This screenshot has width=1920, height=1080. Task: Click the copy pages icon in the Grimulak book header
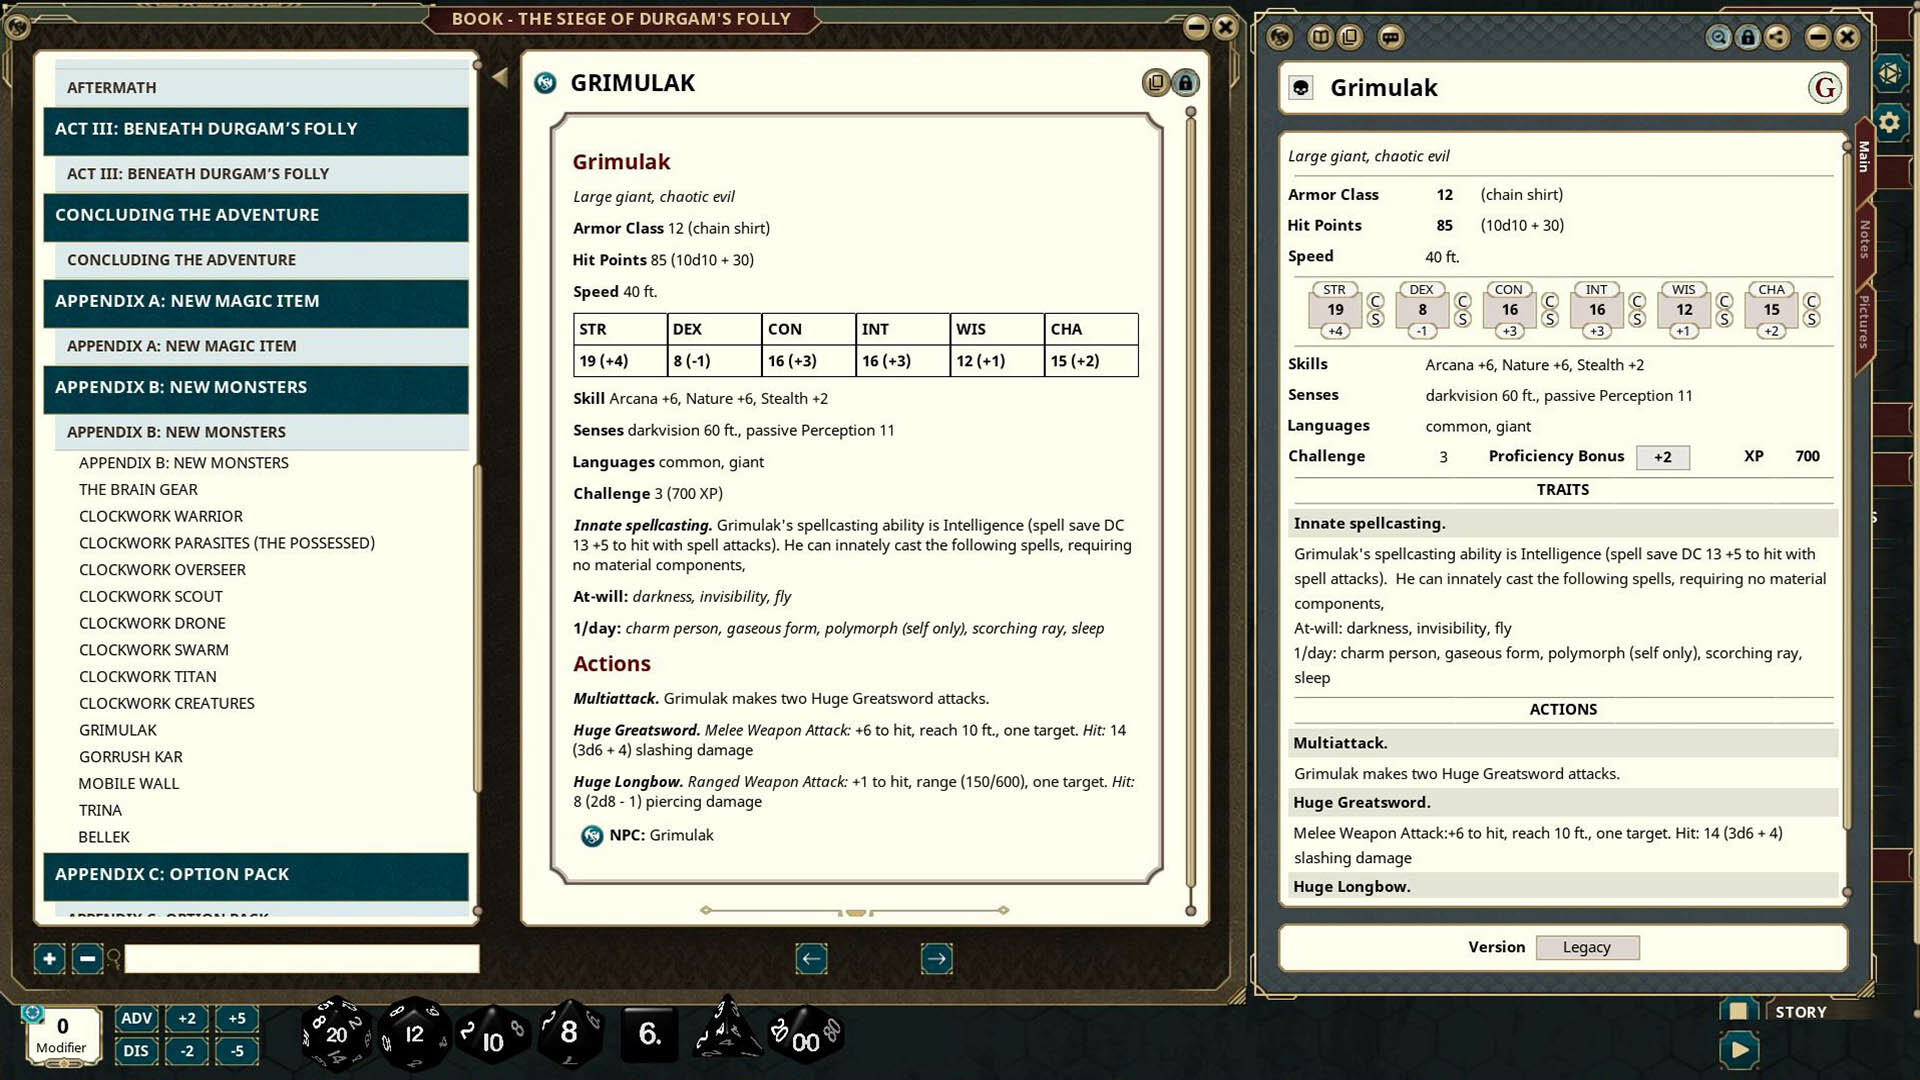click(x=1156, y=82)
